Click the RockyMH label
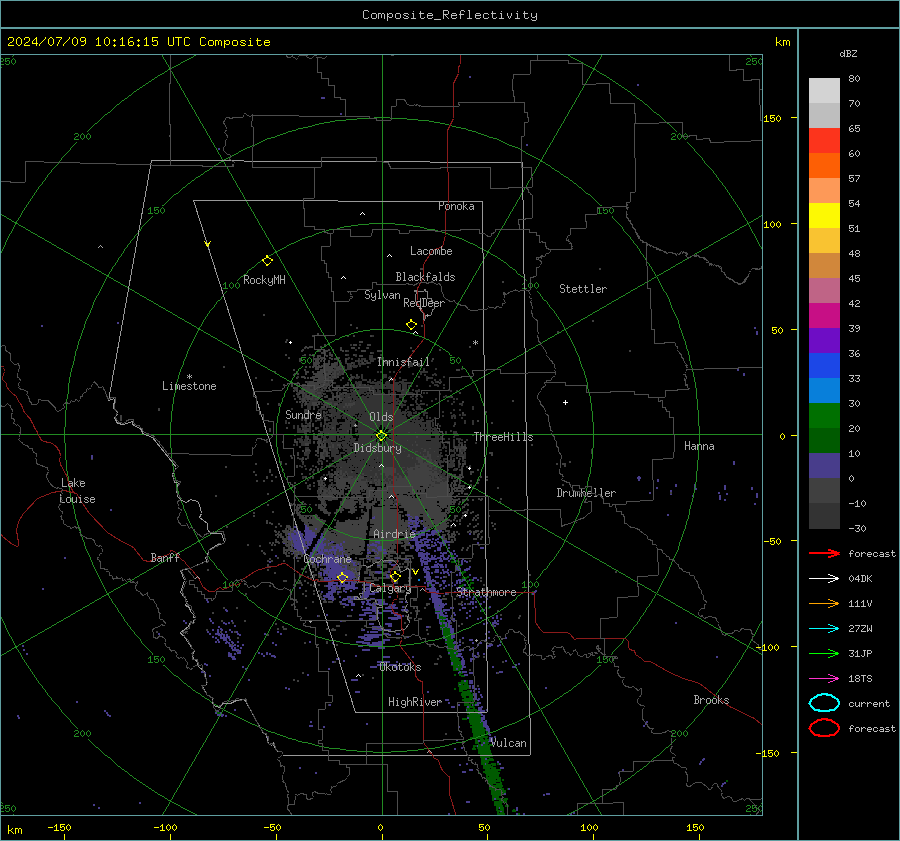 click(264, 280)
